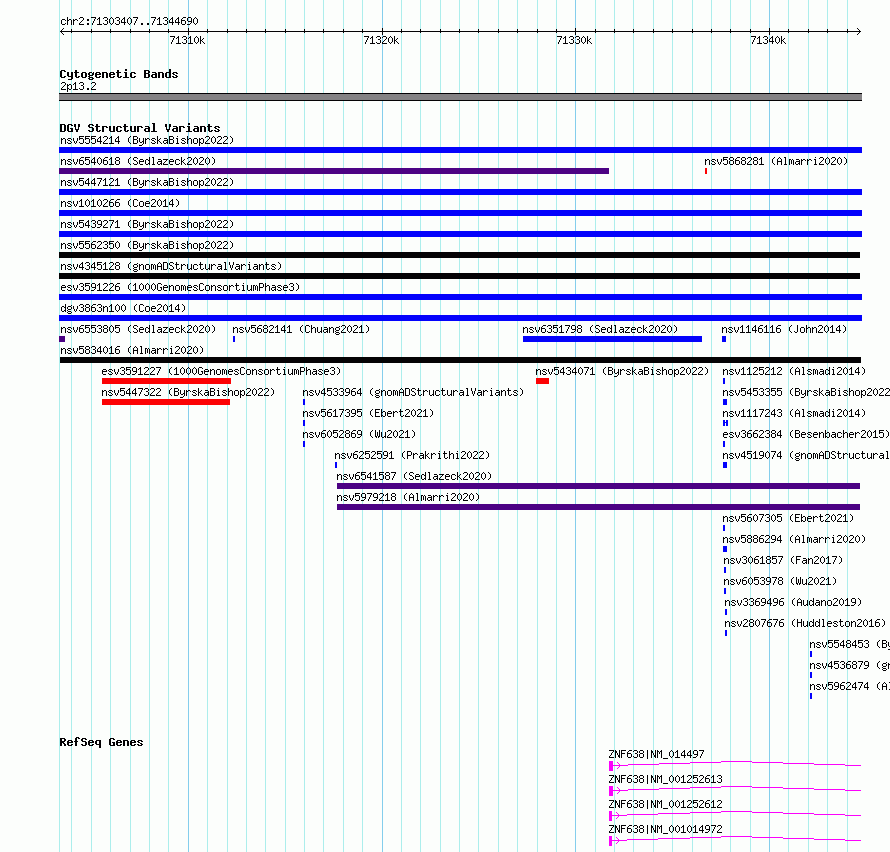Click nsv5979218 (Almarri2020) label

(408, 497)
